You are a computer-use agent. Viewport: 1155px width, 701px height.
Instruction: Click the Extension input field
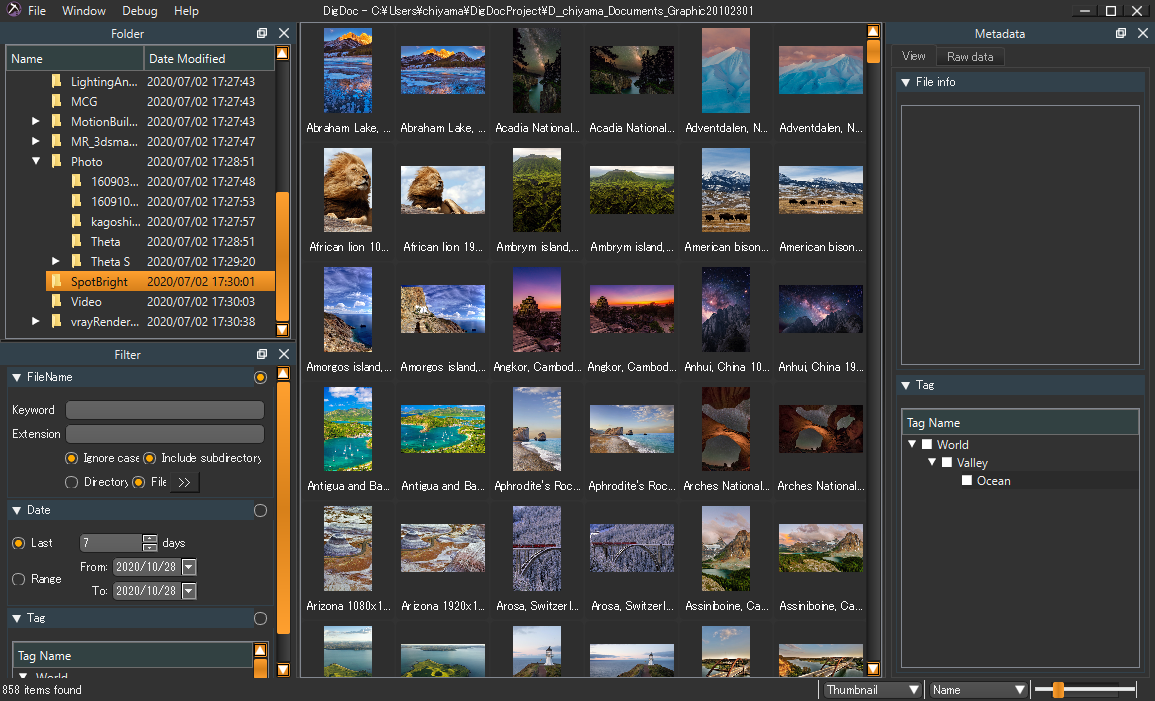pyautogui.click(x=165, y=434)
